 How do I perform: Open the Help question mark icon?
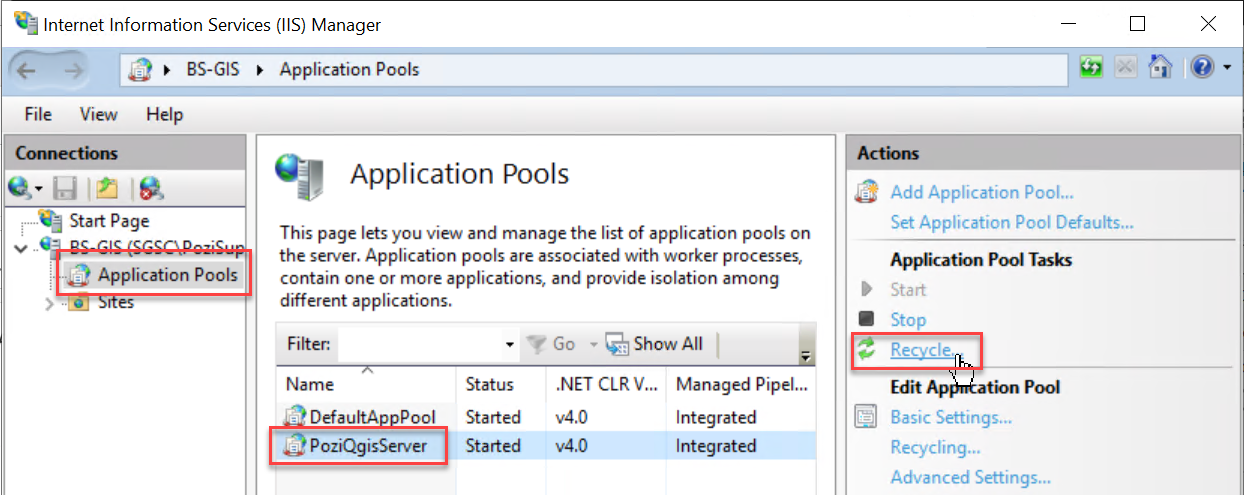pos(1201,68)
